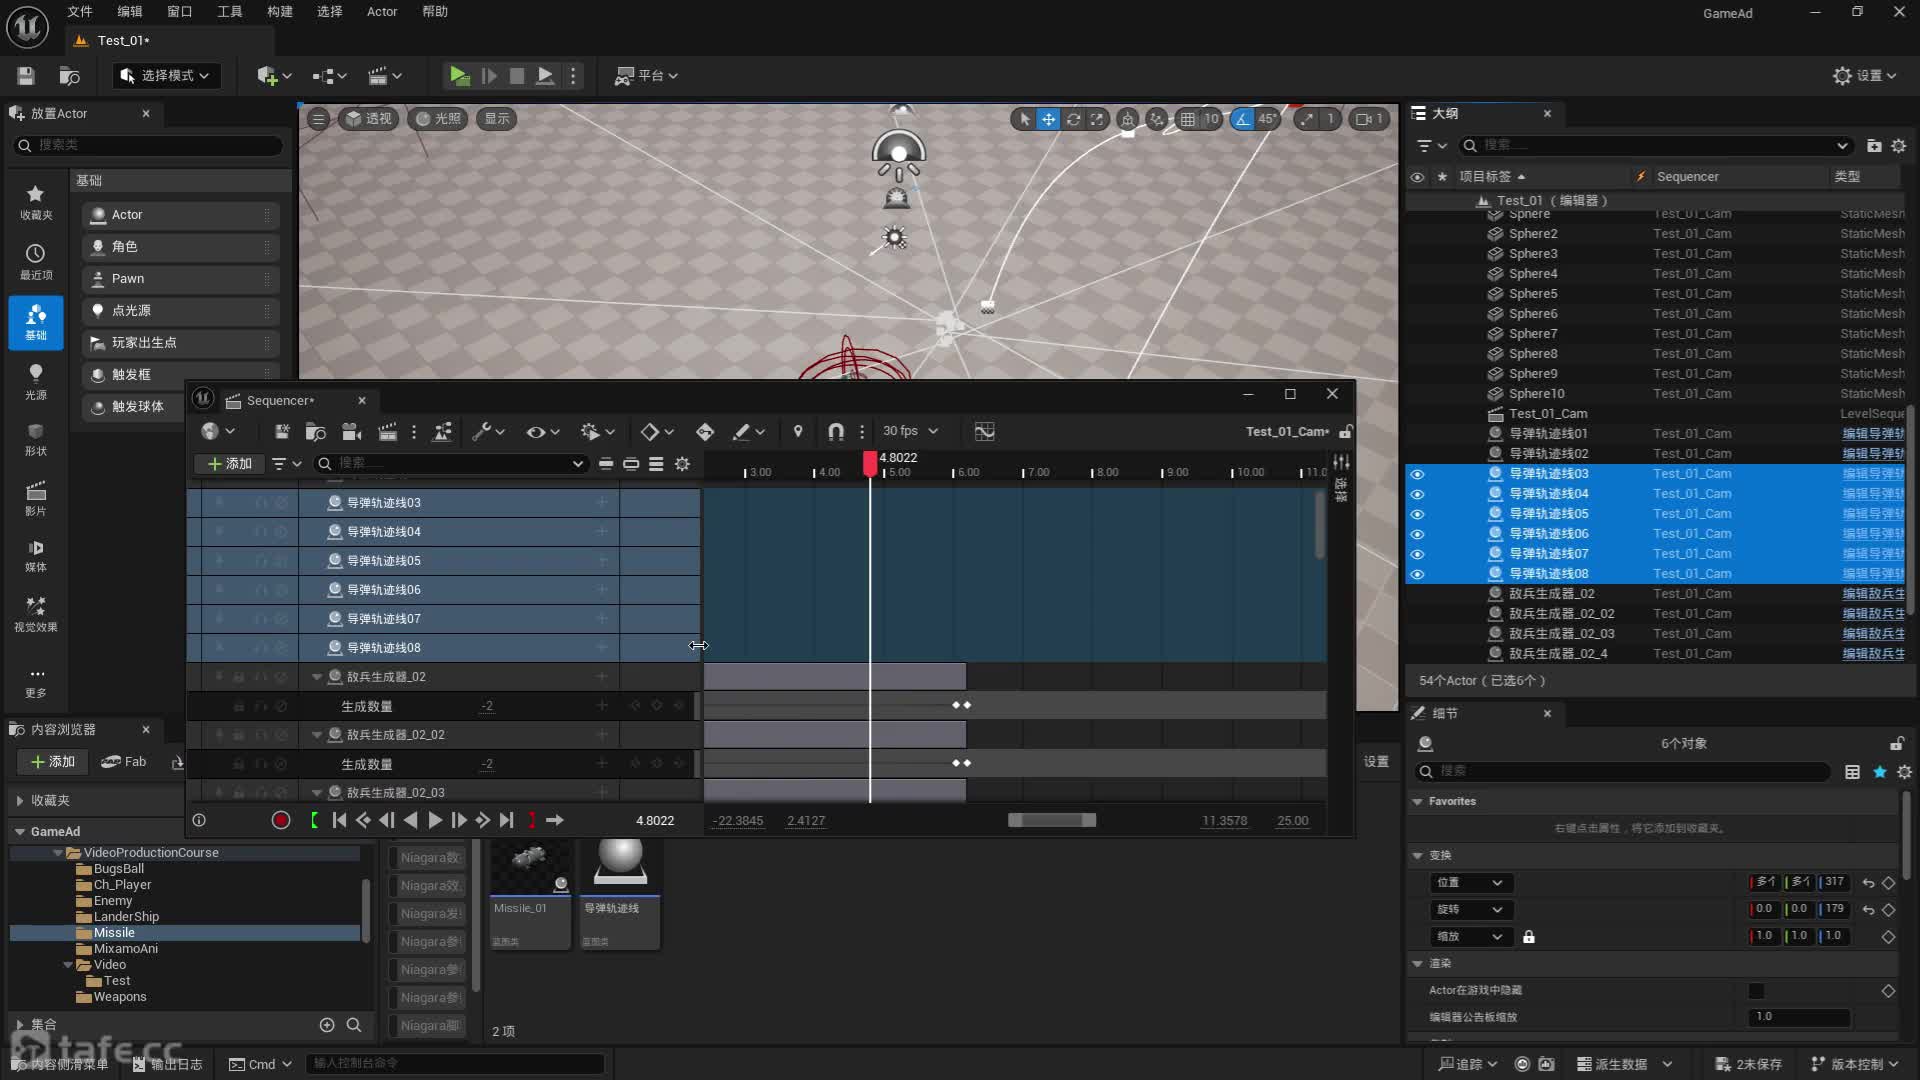Toggle Actor在游戏中隐藏 checkbox
Image resolution: width=1920 pixels, height=1080 pixels.
pyautogui.click(x=1756, y=990)
